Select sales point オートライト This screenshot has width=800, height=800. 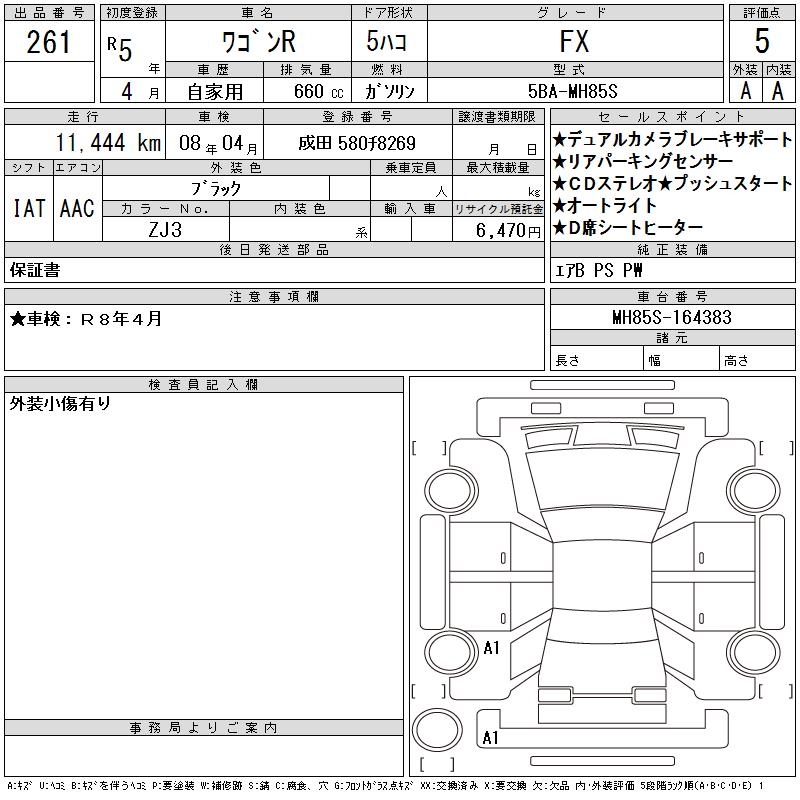605,205
